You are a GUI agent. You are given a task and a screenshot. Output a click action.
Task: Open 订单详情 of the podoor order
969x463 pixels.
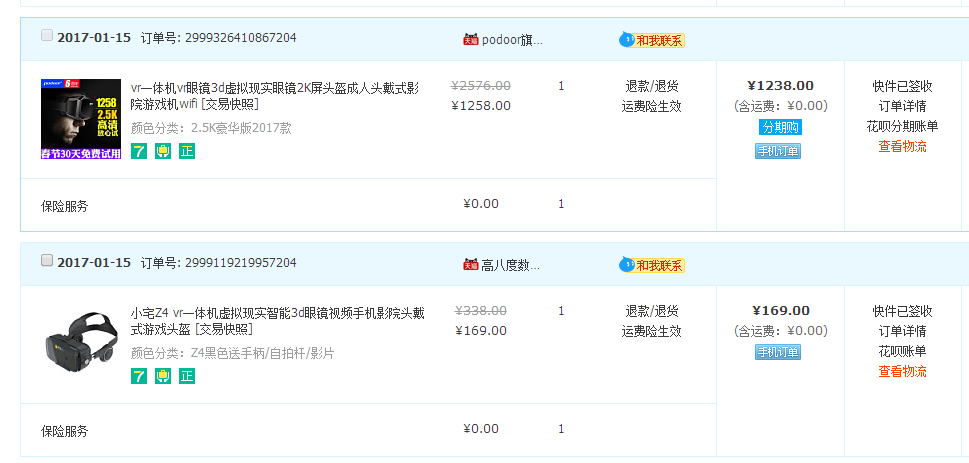[x=902, y=106]
